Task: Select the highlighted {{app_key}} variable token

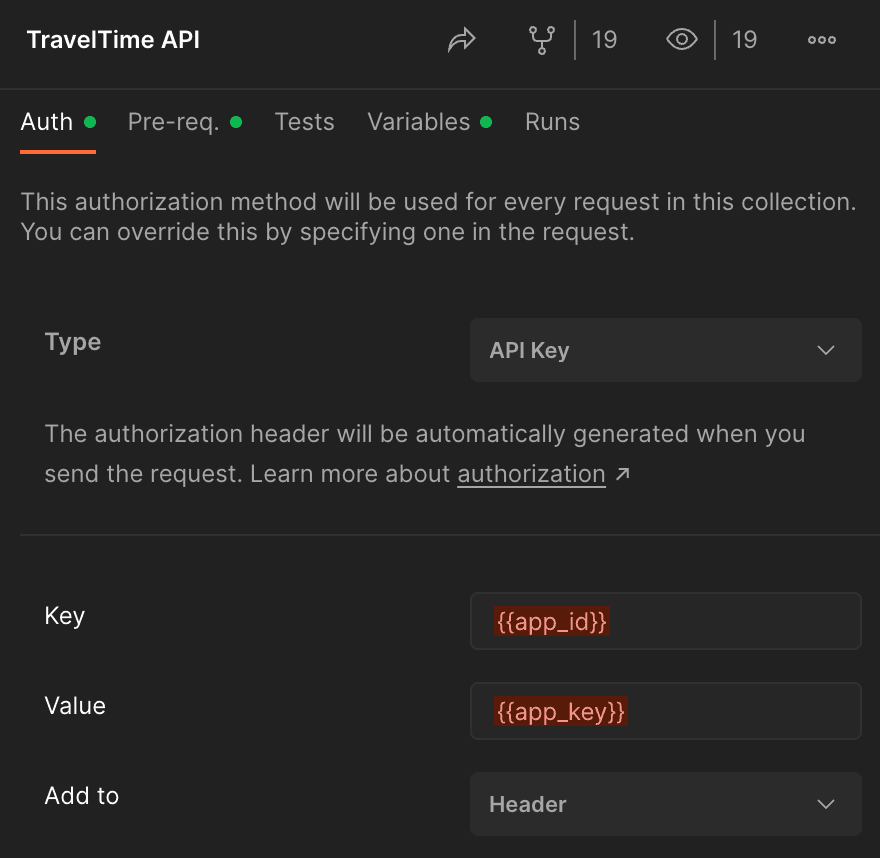Action: 560,711
